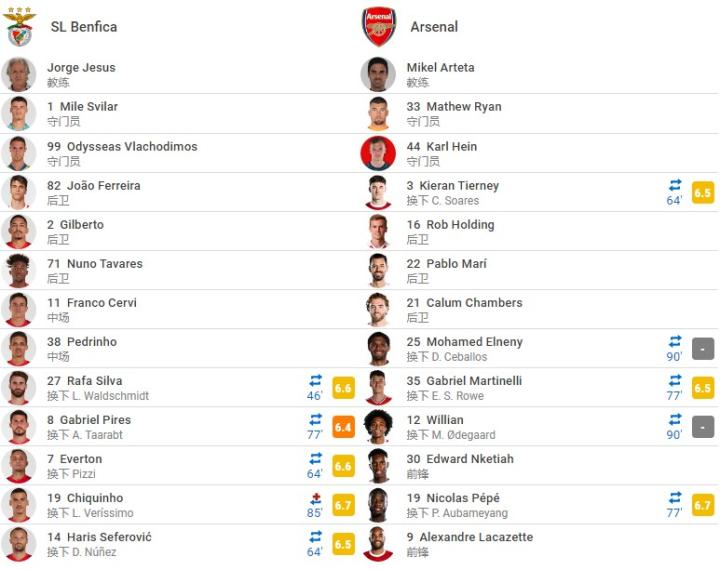Click Gabriel Pires' orange 6.4 rating badge

click(343, 427)
